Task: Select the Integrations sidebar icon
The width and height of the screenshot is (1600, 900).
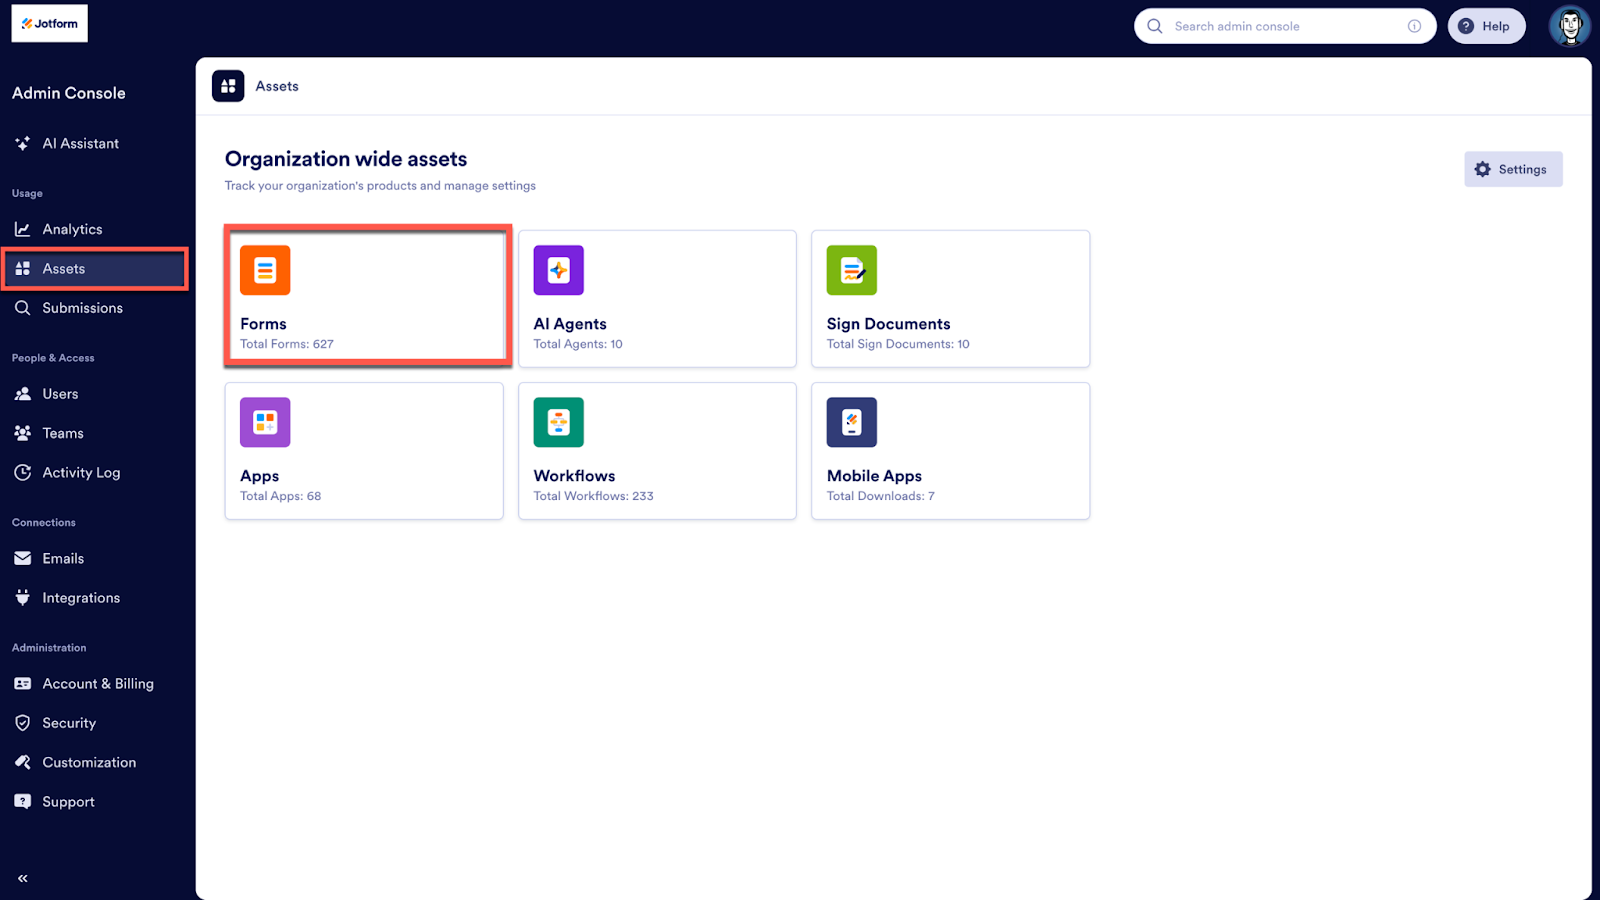Action: tap(22, 597)
